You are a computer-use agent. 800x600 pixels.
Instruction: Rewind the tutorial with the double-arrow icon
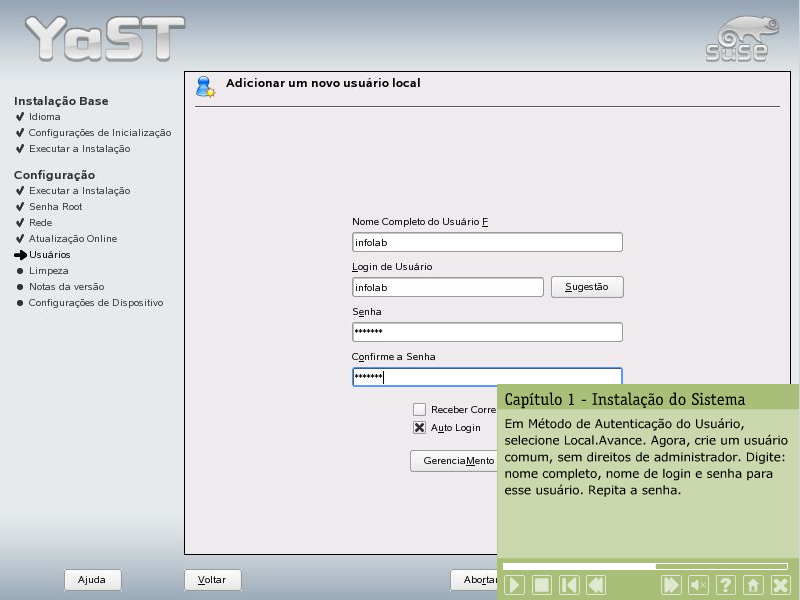click(595, 585)
